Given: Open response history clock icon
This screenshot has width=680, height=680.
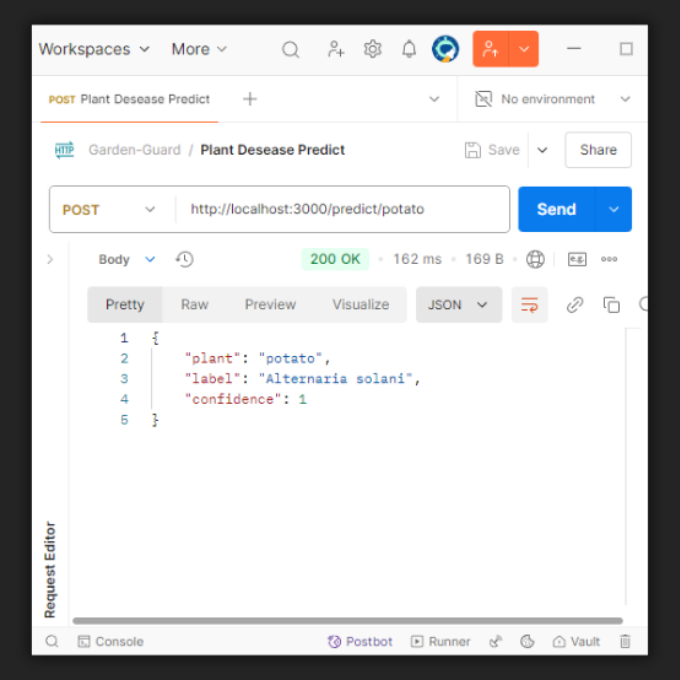Looking at the screenshot, I should click(184, 259).
